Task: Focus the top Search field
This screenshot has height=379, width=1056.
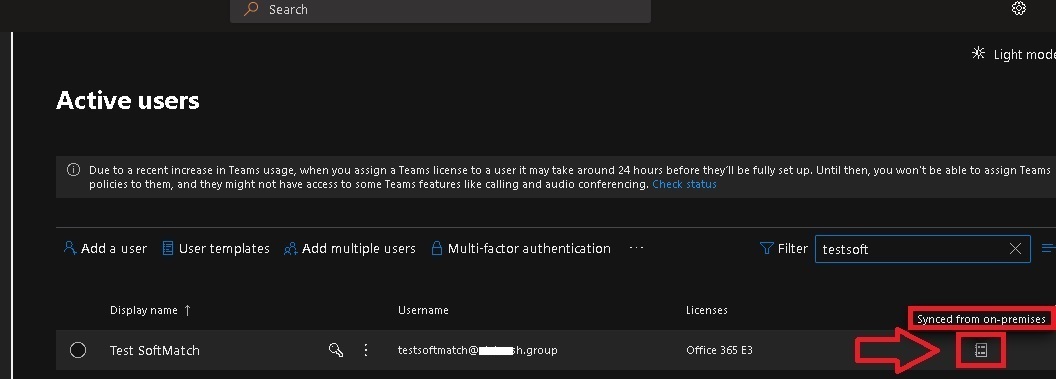Action: (440, 10)
